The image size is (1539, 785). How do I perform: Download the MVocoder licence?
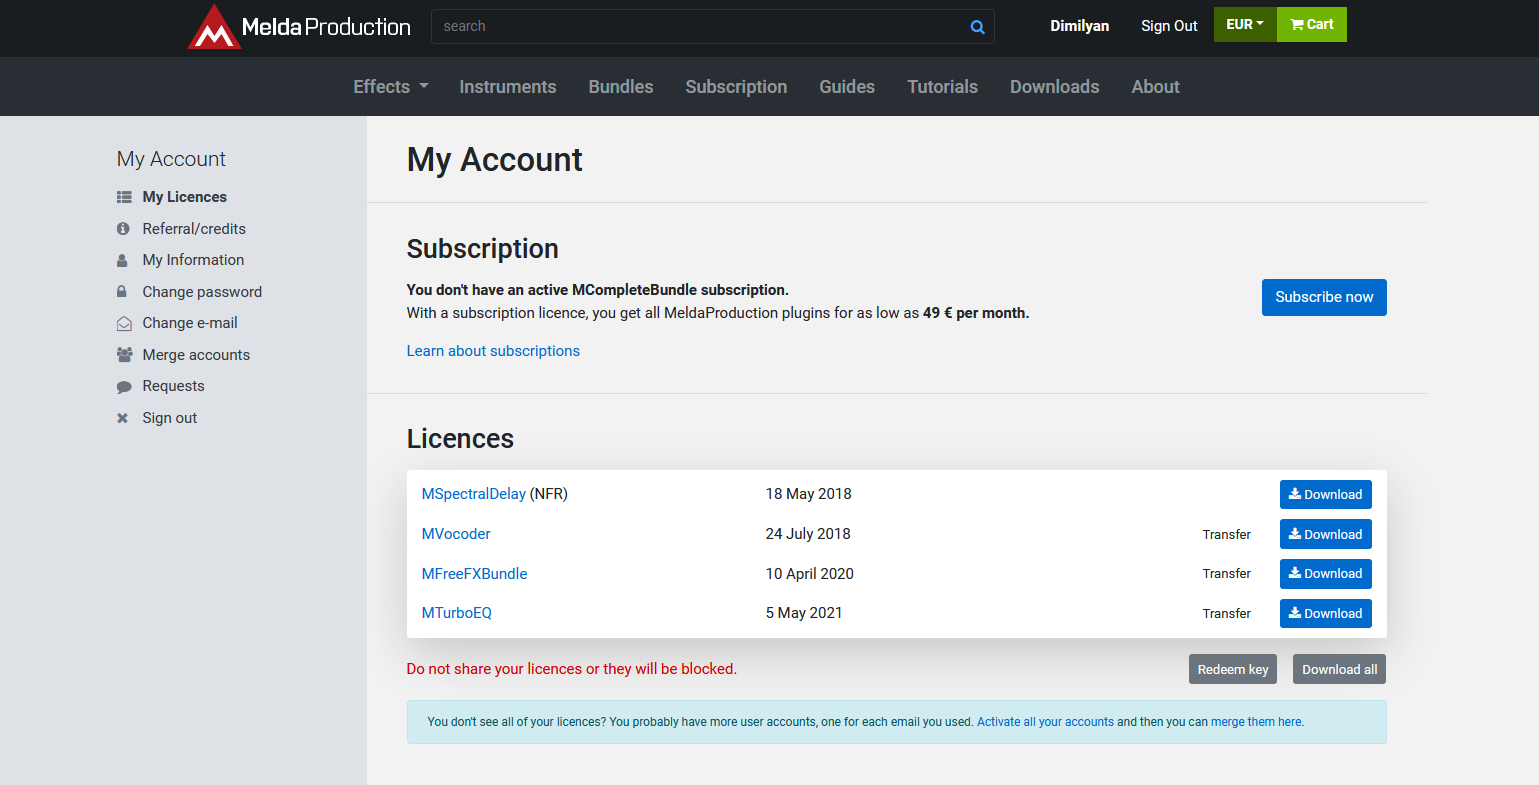(1325, 534)
